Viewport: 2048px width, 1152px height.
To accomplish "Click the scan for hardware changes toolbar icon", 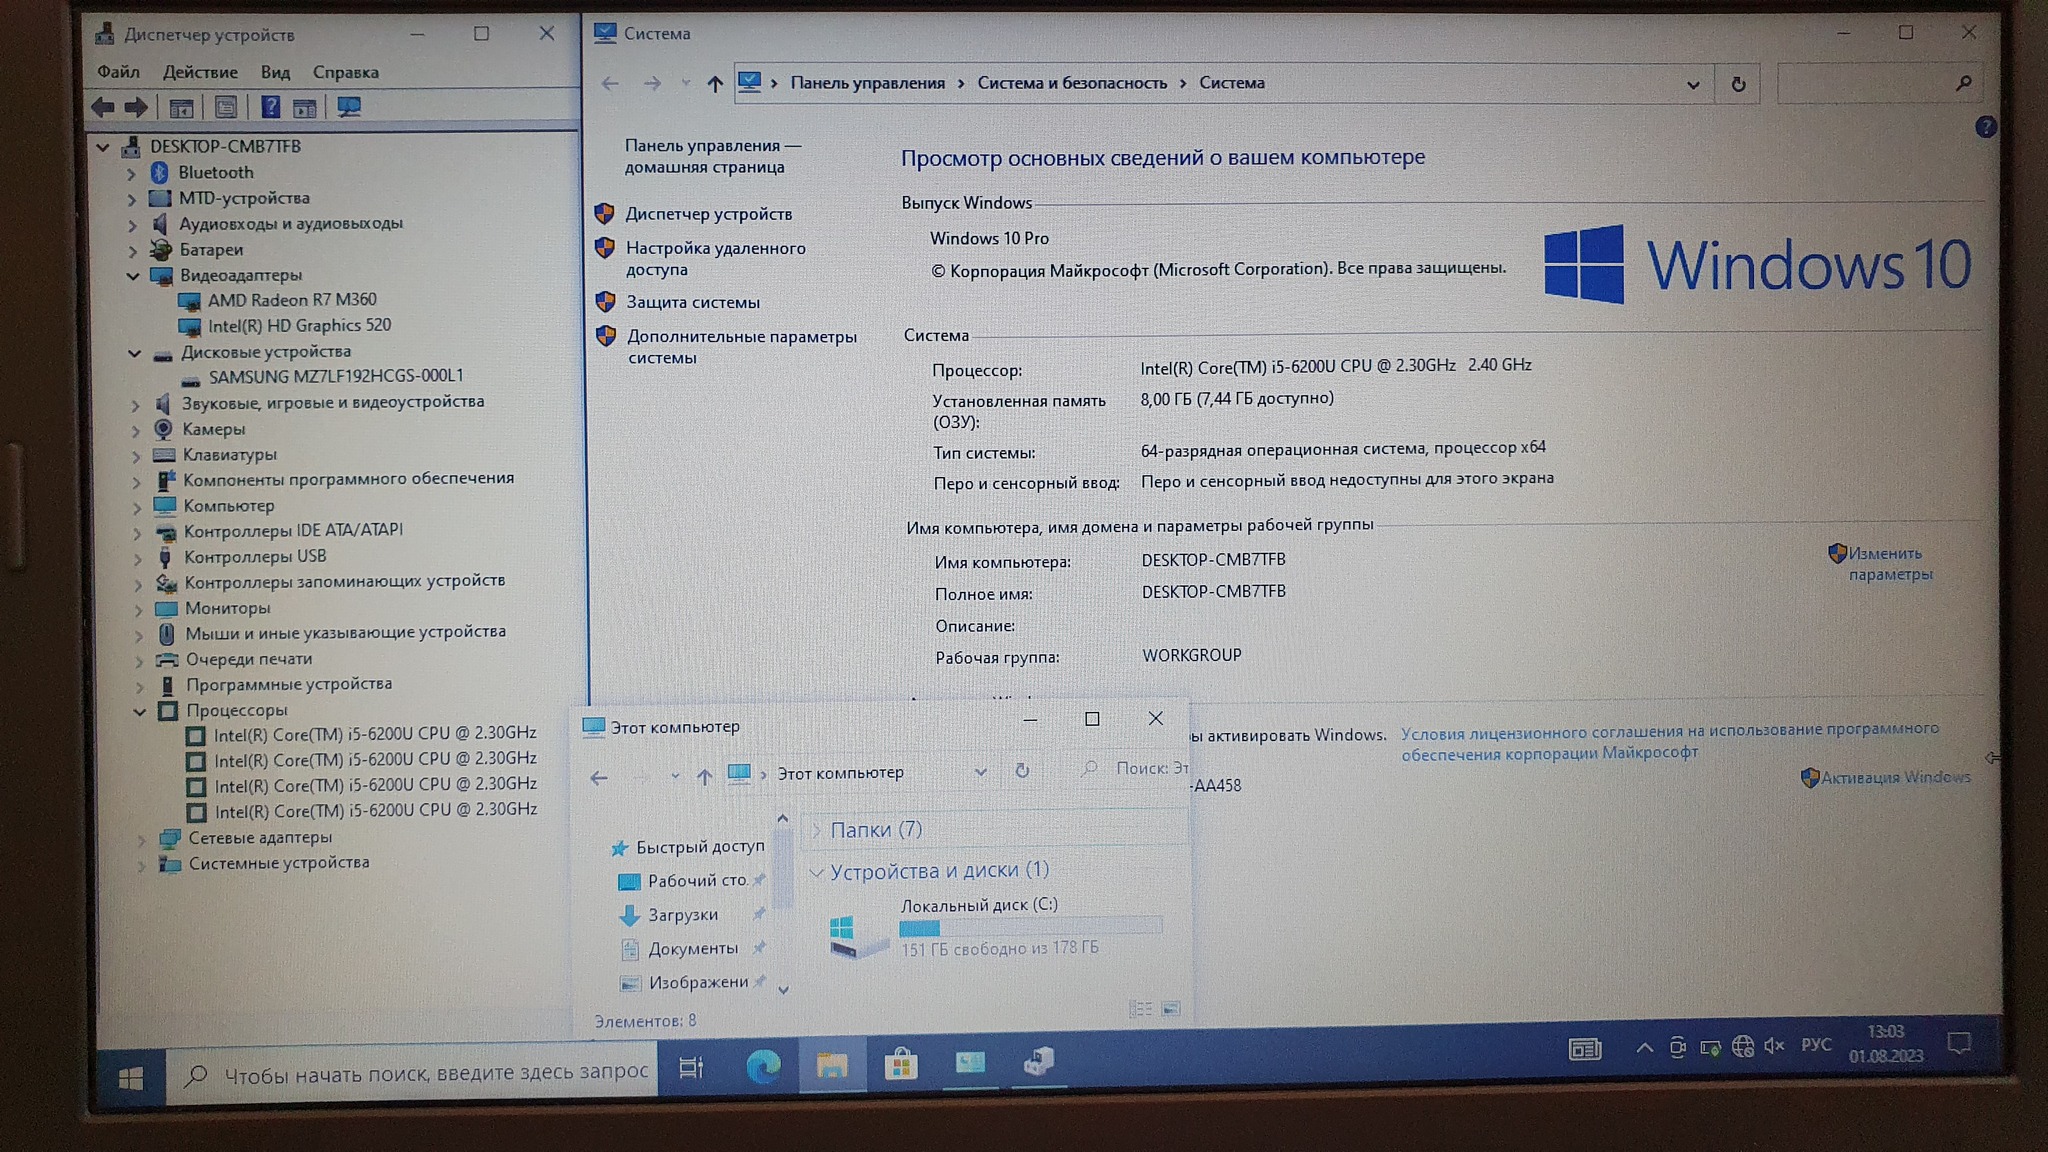I will 348,107.
